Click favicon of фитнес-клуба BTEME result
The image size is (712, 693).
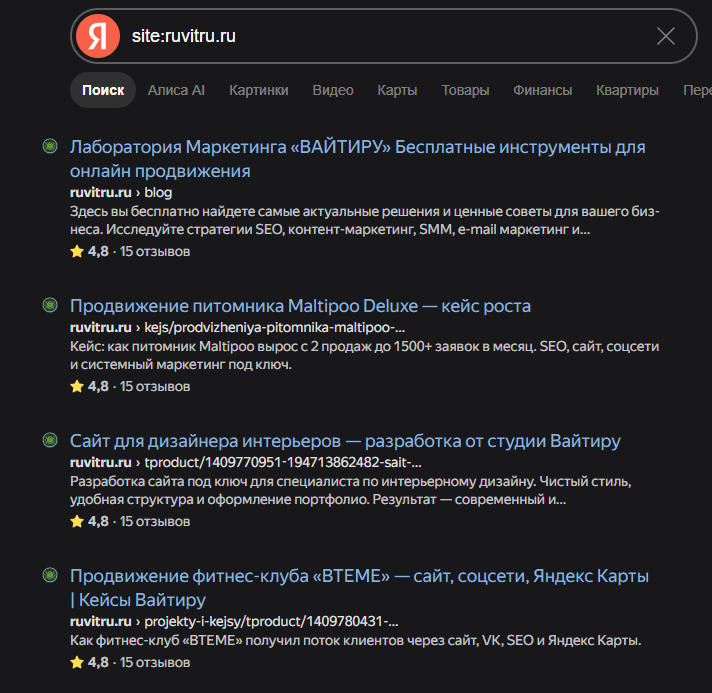point(50,575)
